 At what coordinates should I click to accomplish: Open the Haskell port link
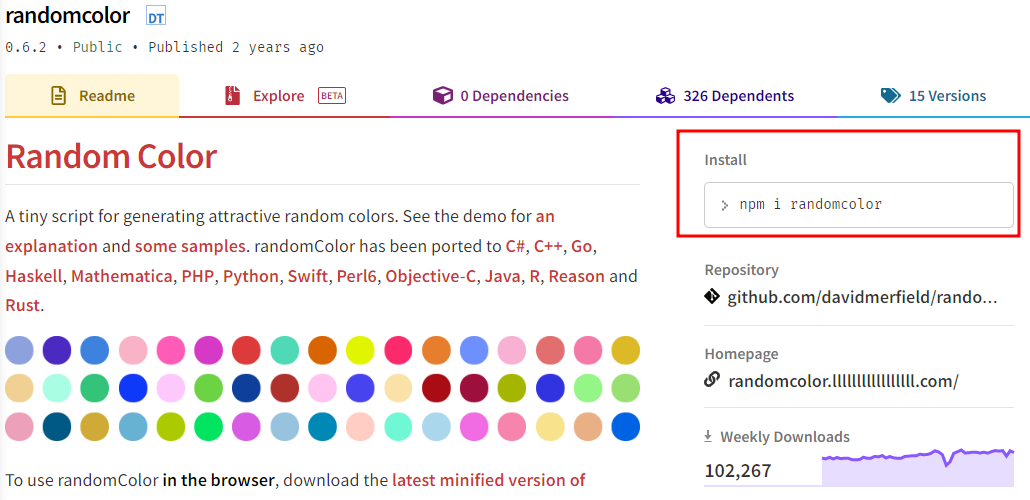coord(34,277)
